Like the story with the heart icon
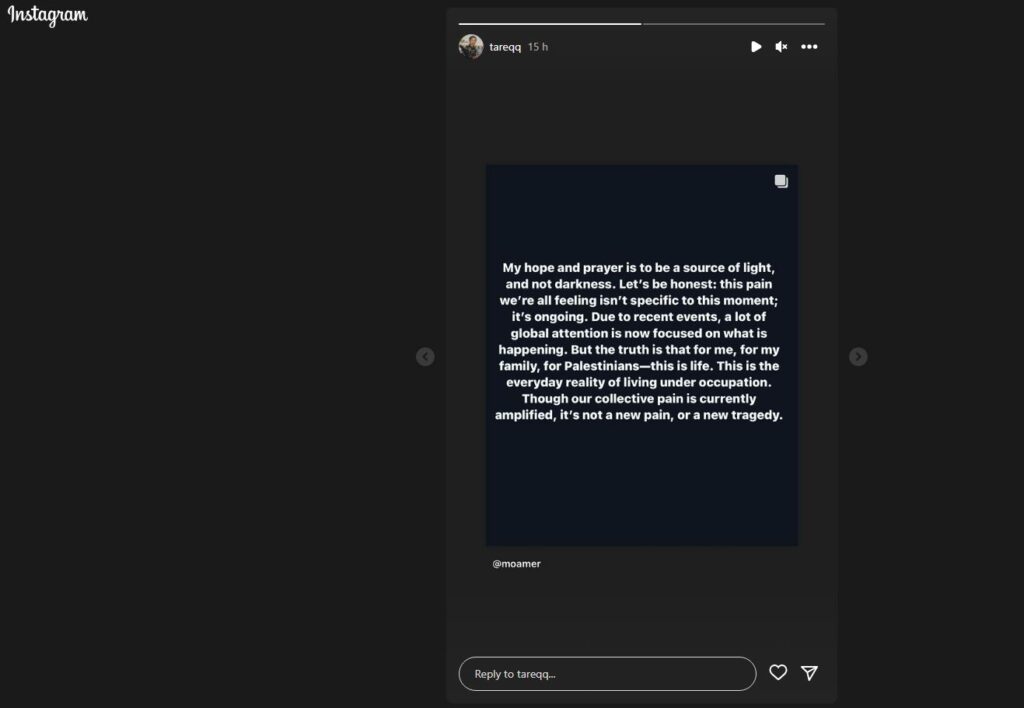Screen dimensions: 1024x708 pos(778,672)
